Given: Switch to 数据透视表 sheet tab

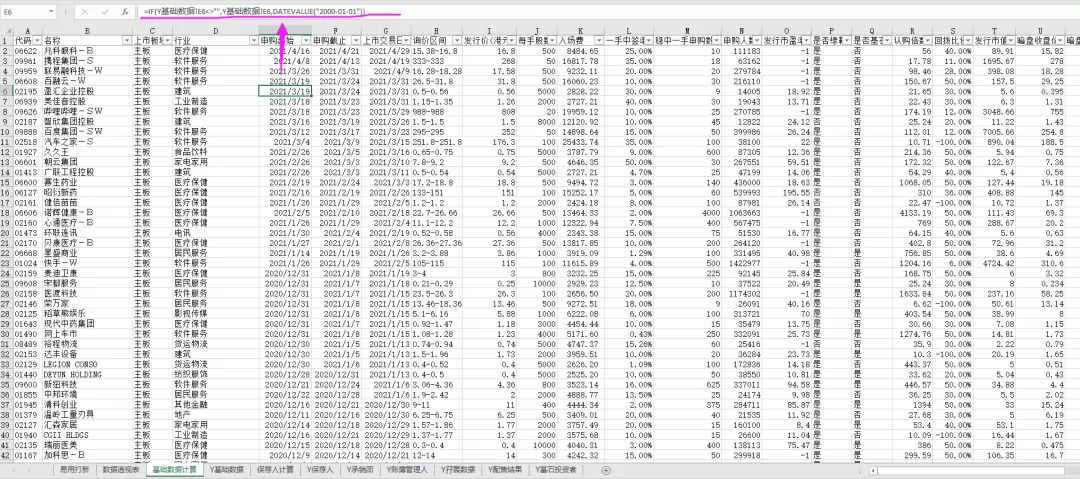Looking at the screenshot, I should tap(121, 470).
